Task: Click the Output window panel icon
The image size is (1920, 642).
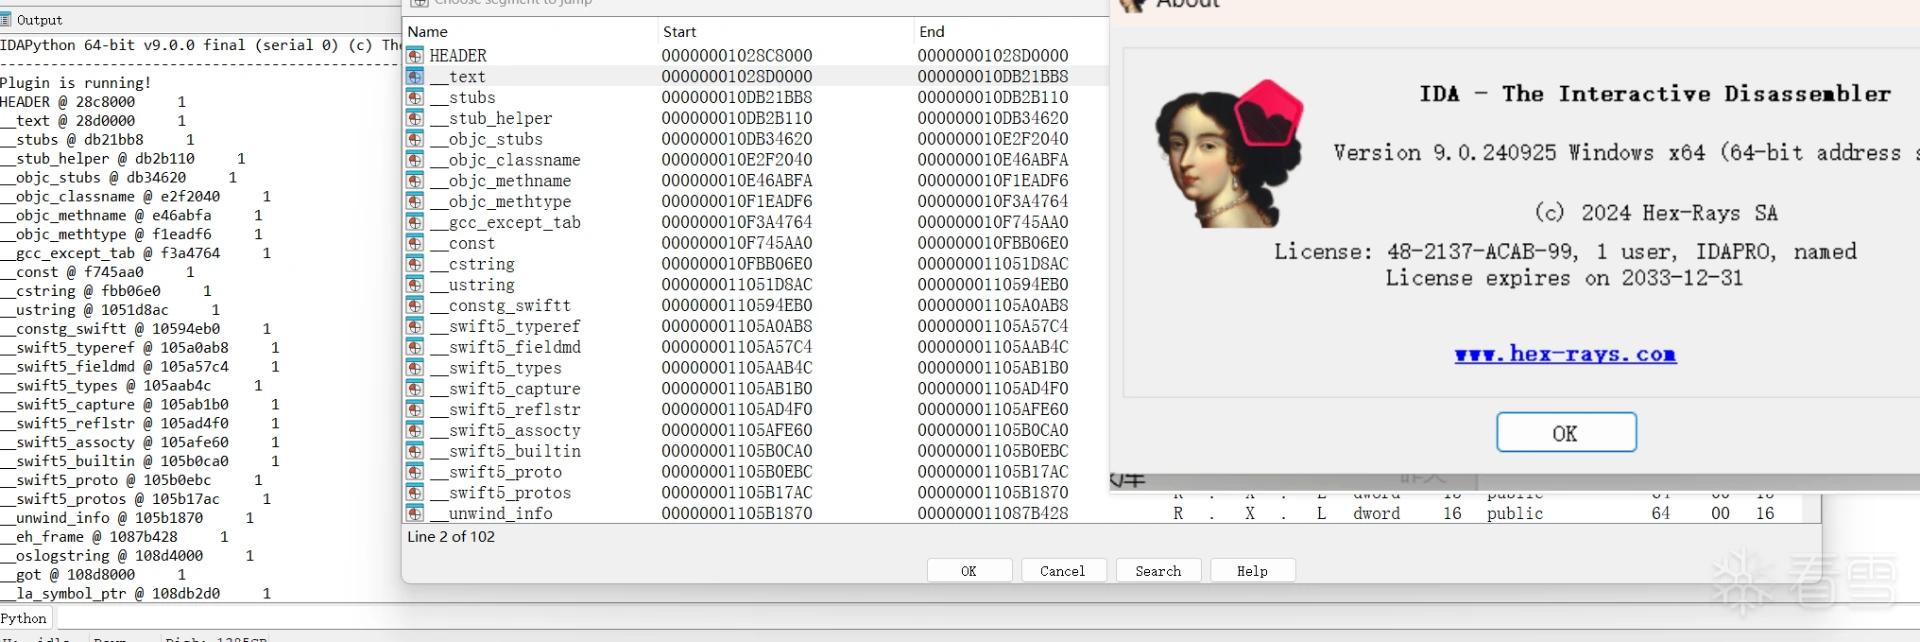Action: 6,19
